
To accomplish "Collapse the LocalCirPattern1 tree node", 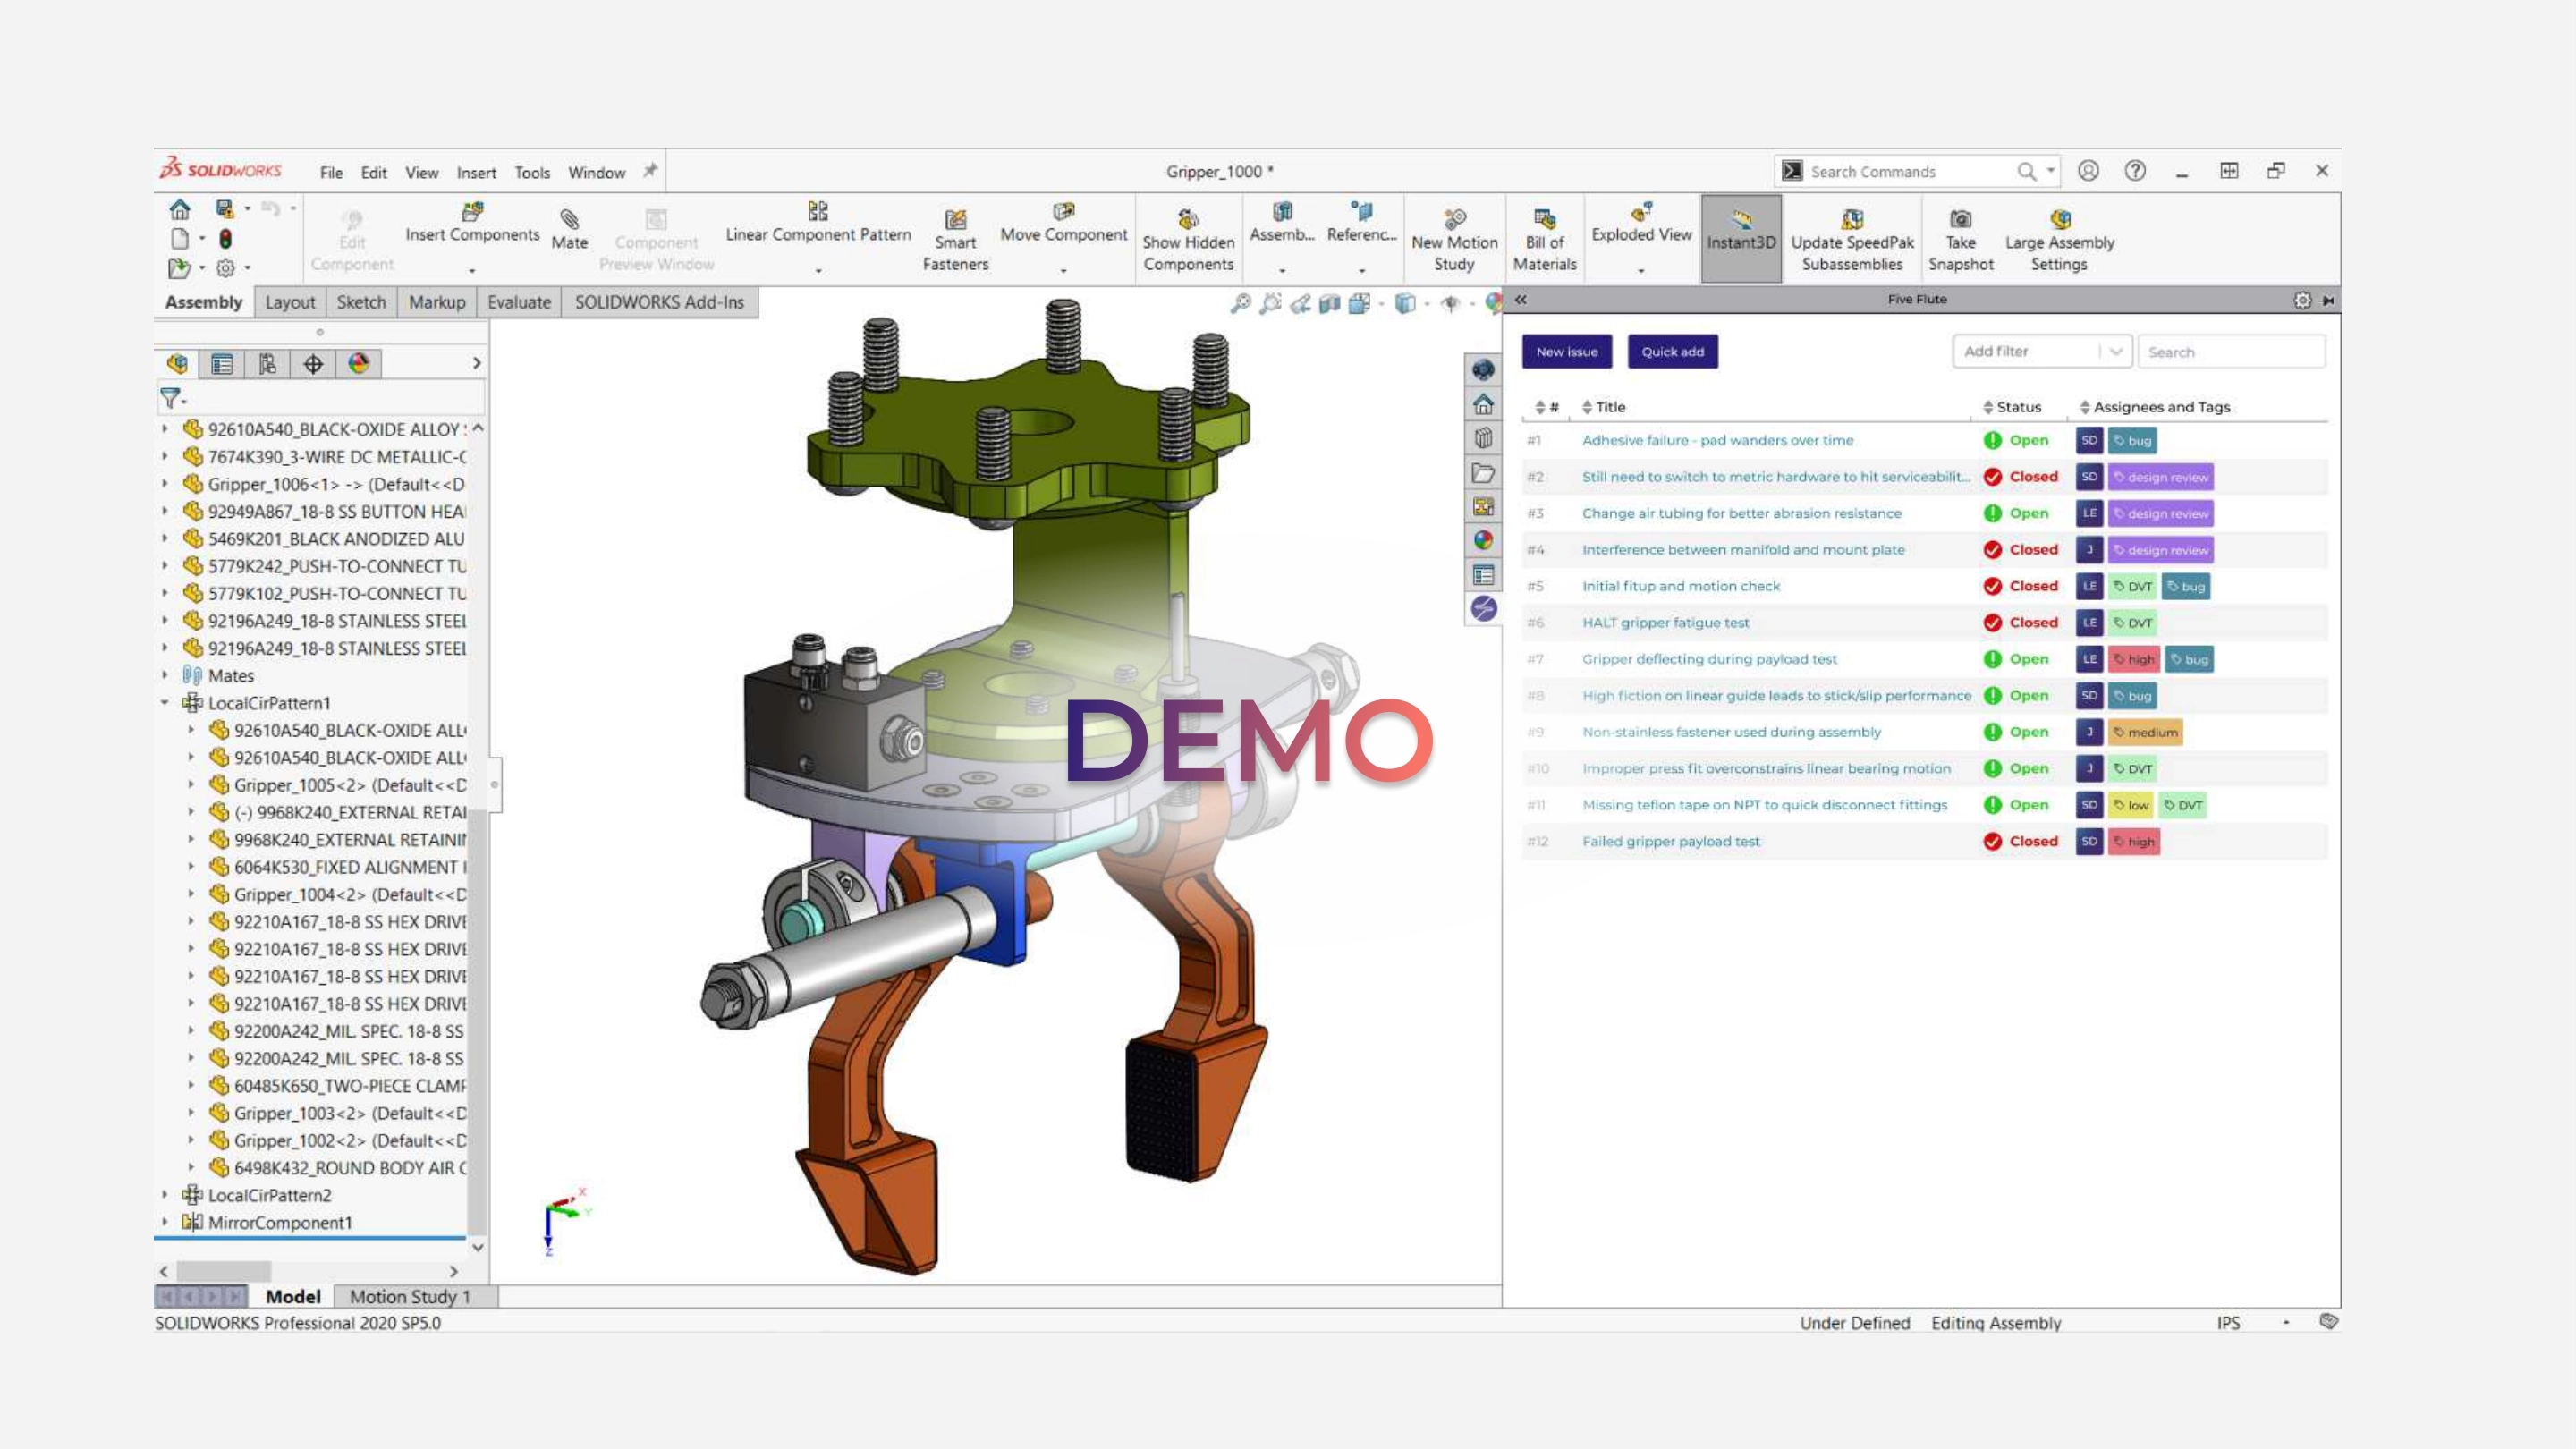I will 165,703.
